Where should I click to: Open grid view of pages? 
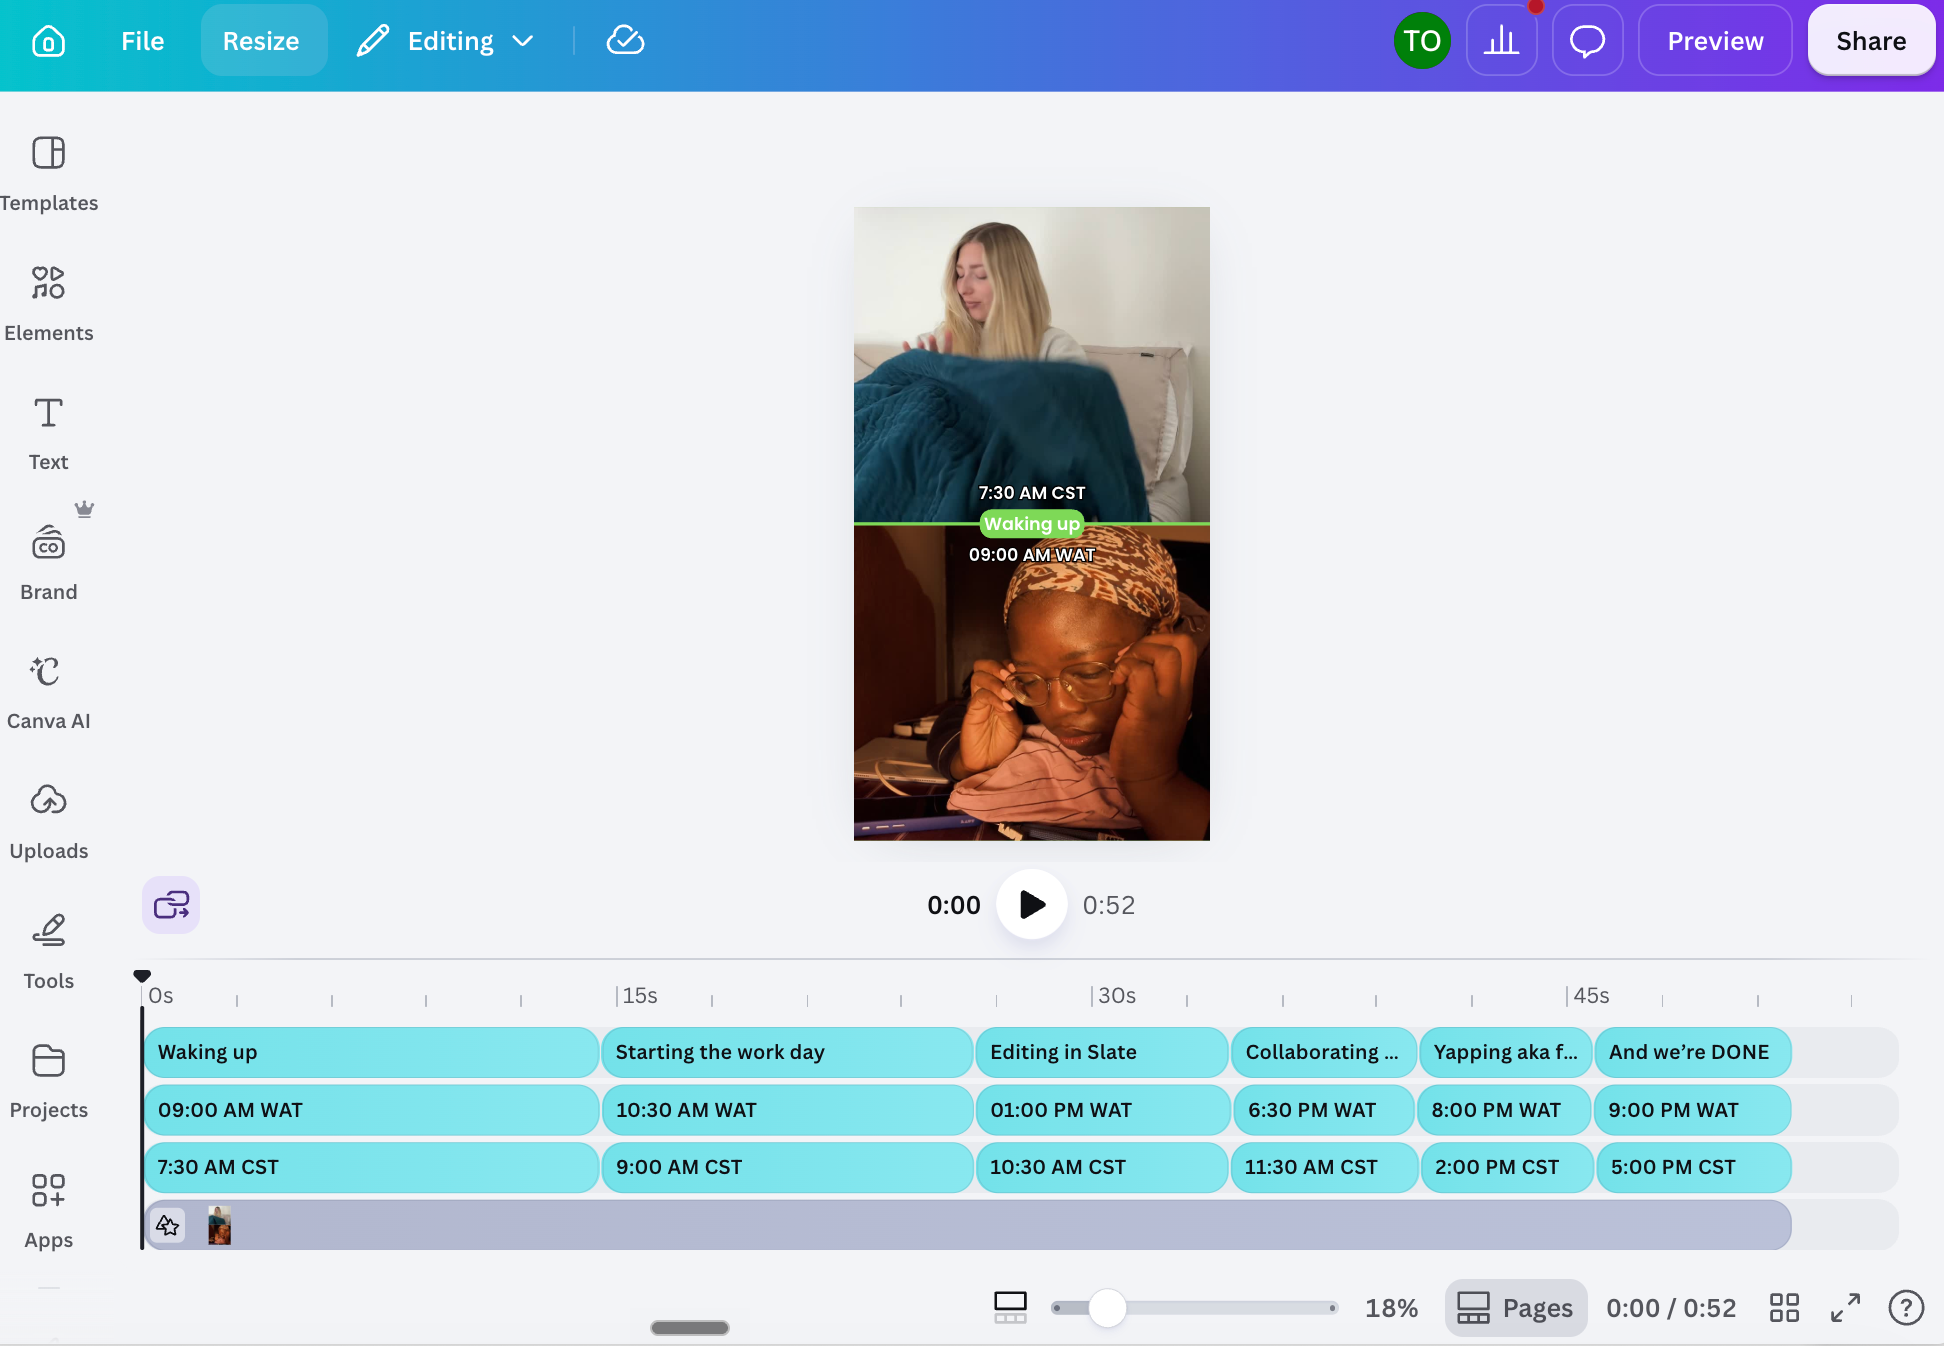1784,1307
